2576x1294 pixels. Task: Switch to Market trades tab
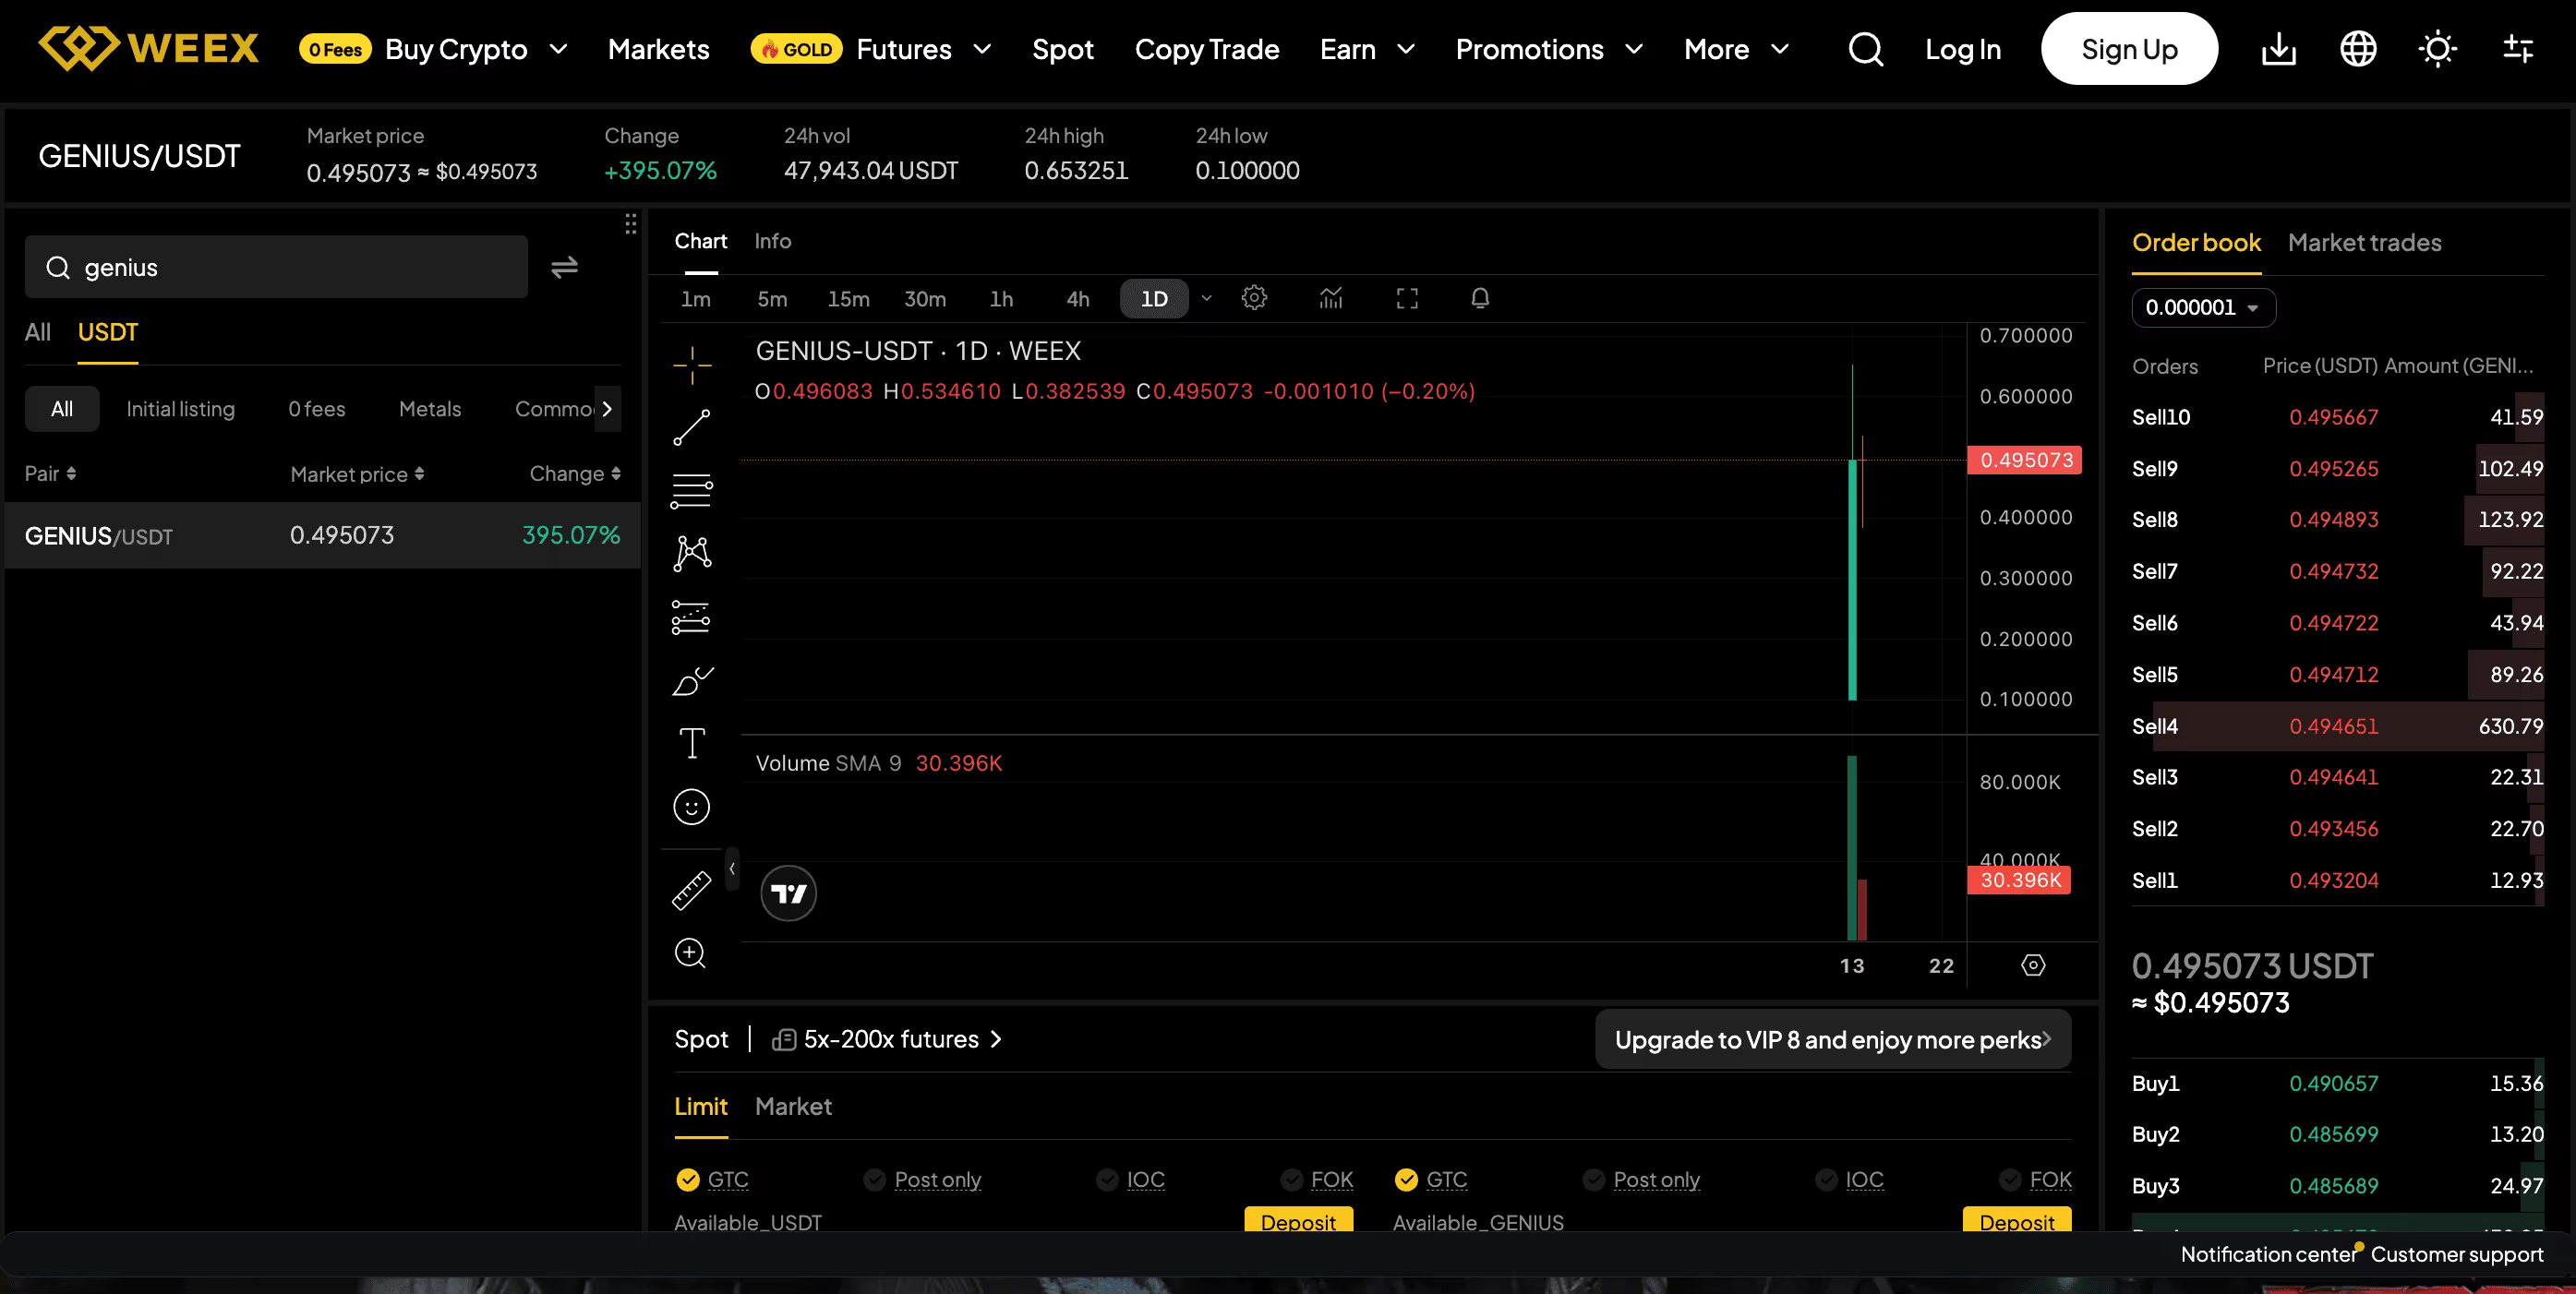2364,242
